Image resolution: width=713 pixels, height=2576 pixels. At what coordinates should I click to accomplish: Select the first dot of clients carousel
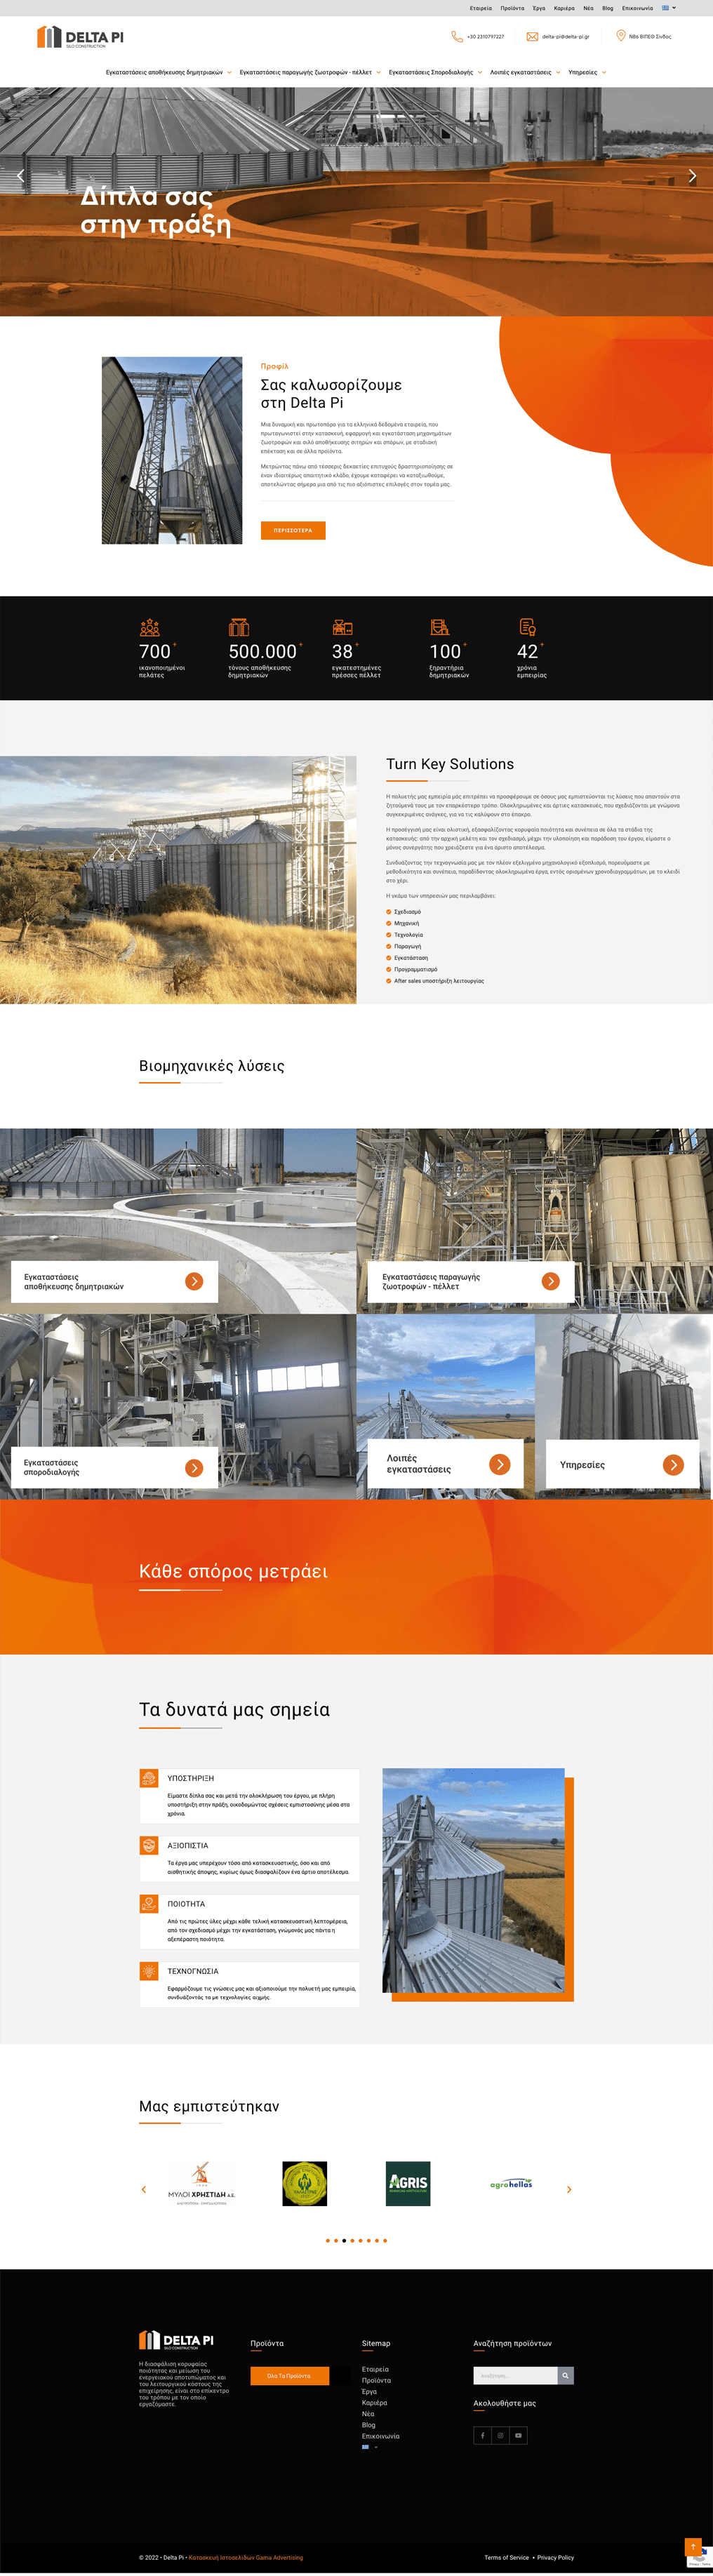pos(327,2240)
